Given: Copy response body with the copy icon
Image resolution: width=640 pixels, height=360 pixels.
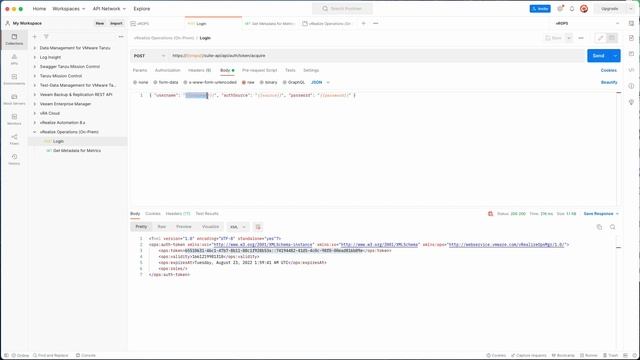Looking at the screenshot, I should click(599, 227).
